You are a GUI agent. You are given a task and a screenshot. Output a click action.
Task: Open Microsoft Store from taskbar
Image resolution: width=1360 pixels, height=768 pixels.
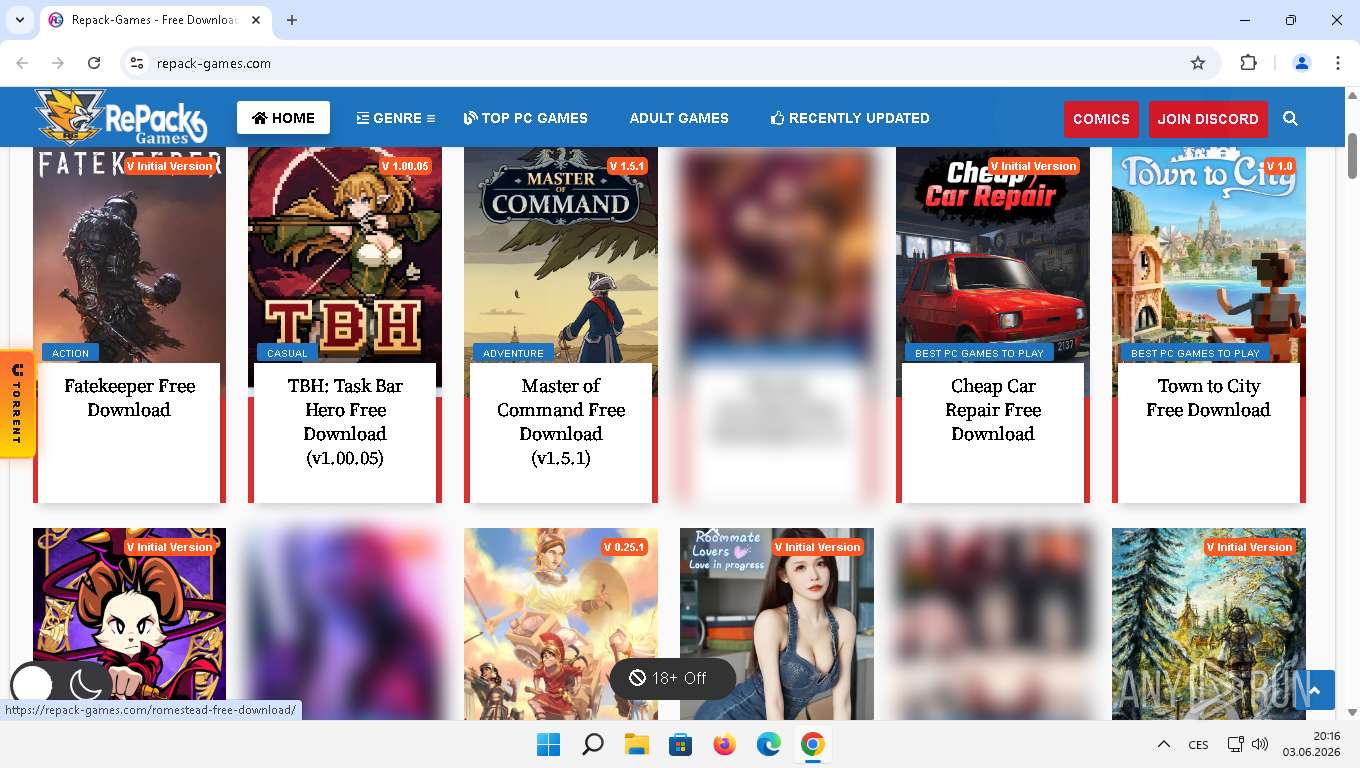pos(680,744)
